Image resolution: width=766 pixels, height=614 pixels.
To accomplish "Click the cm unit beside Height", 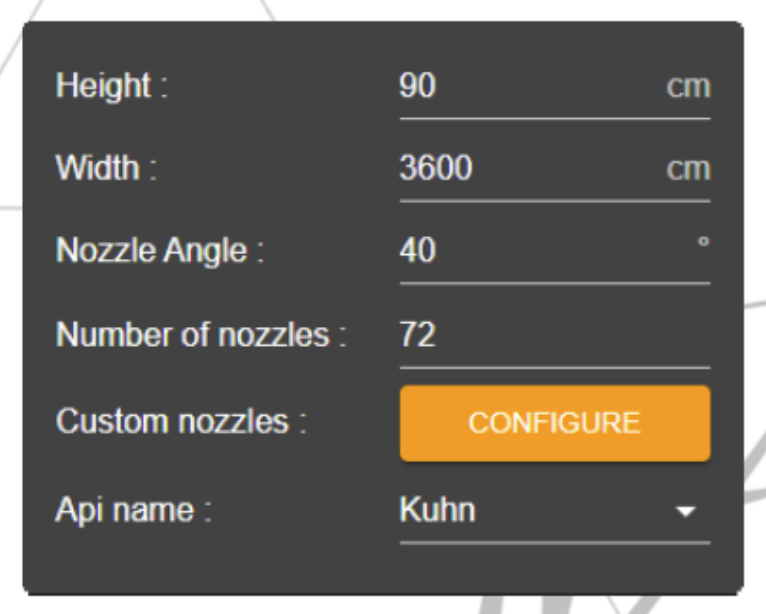I will click(x=688, y=86).
